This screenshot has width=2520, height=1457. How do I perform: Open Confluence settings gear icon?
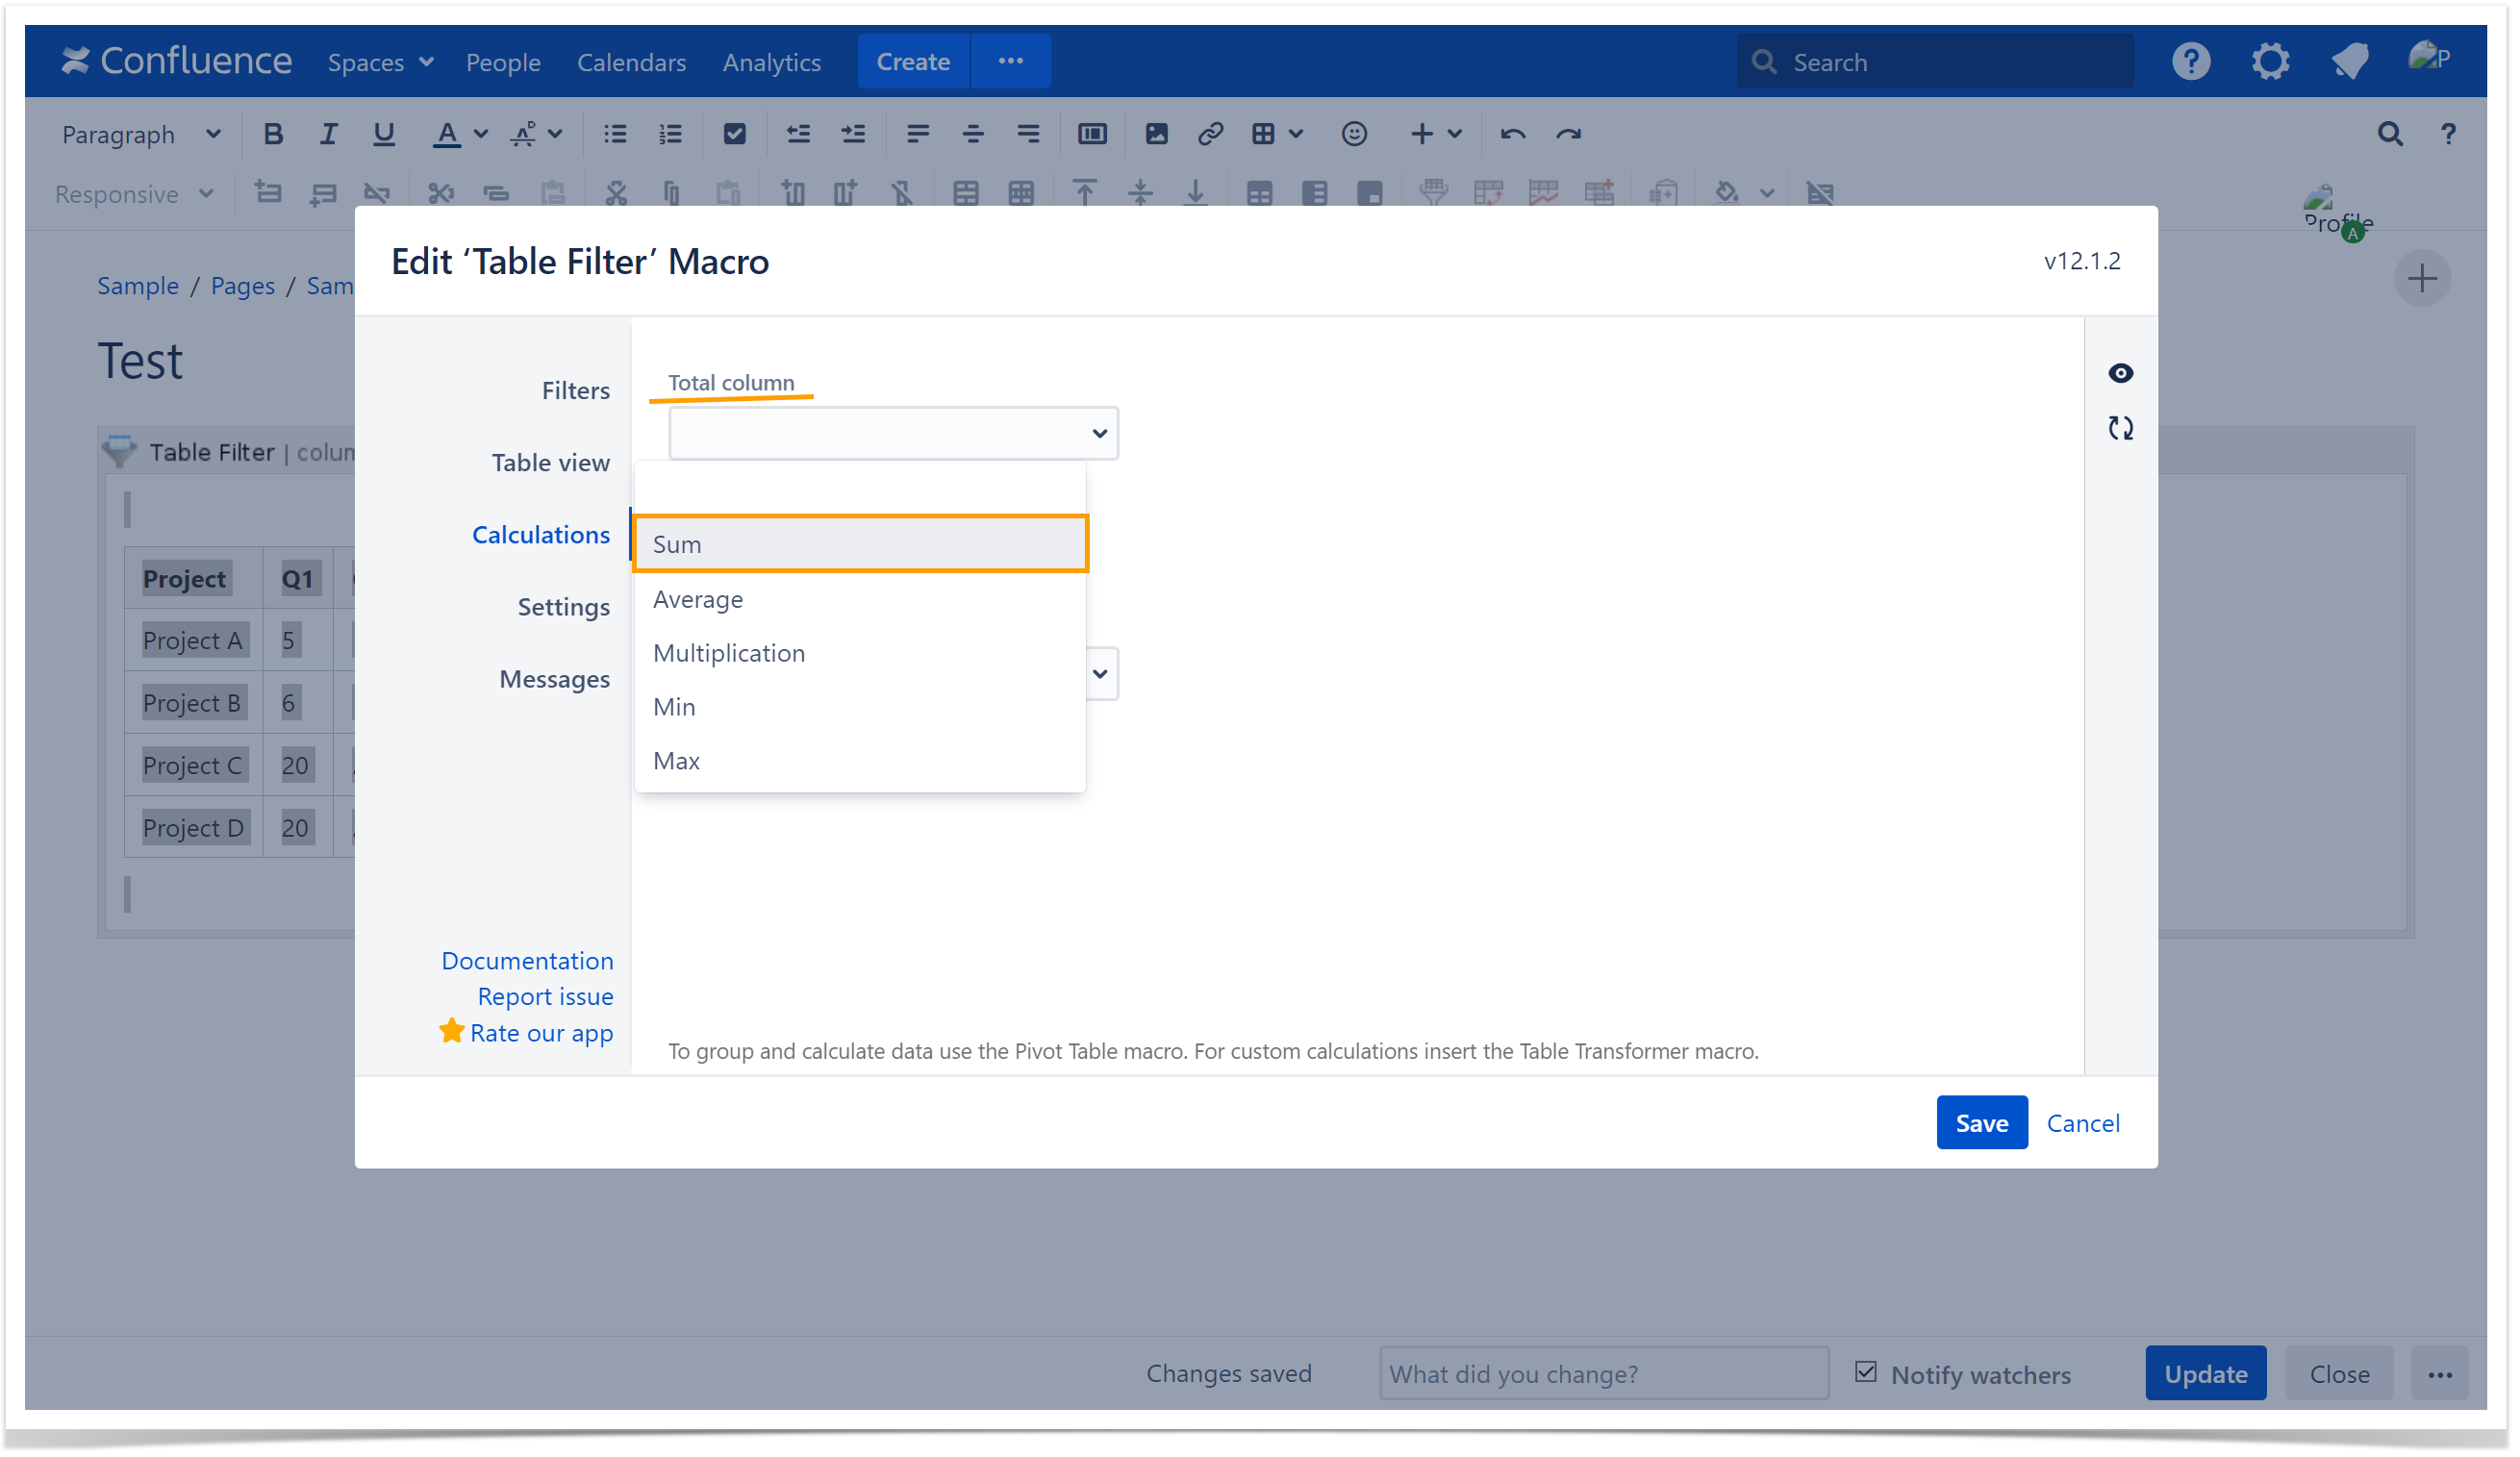pos(2269,62)
